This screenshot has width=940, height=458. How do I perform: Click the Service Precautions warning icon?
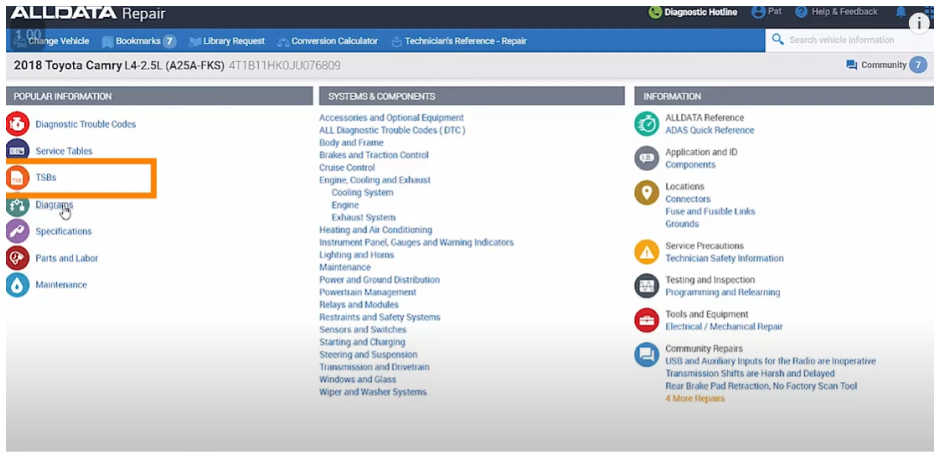click(x=646, y=252)
